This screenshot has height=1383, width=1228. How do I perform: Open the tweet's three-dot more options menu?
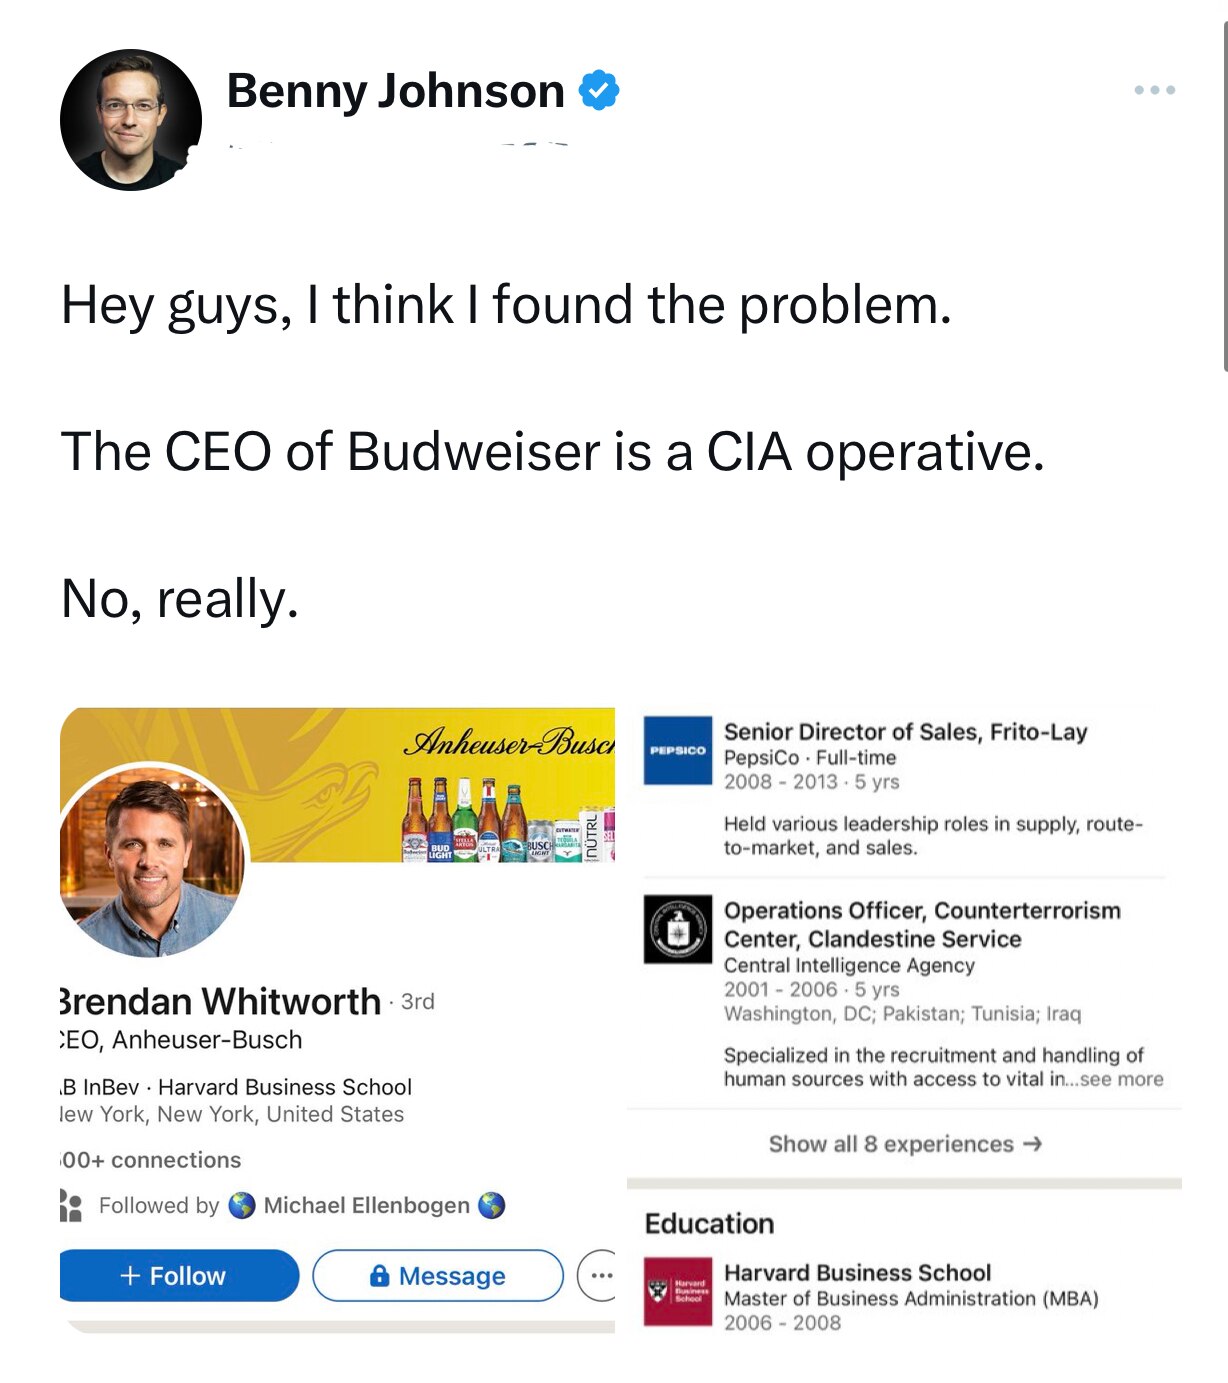1154,90
